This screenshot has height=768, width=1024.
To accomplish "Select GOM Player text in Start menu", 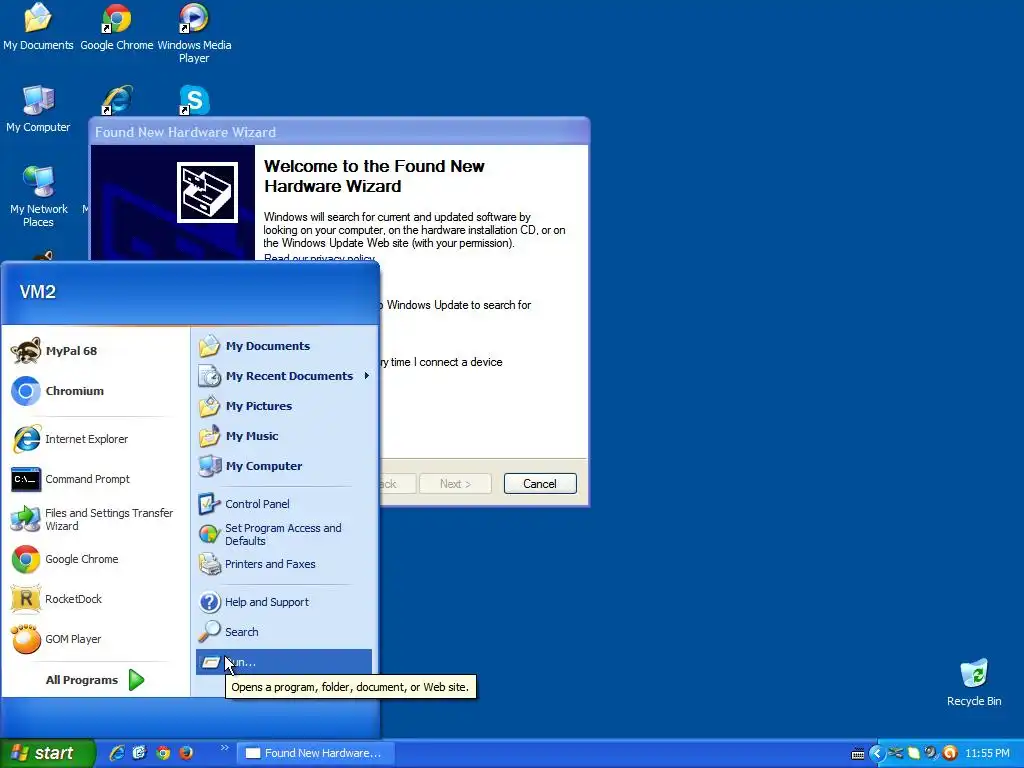I will pyautogui.click(x=73, y=639).
